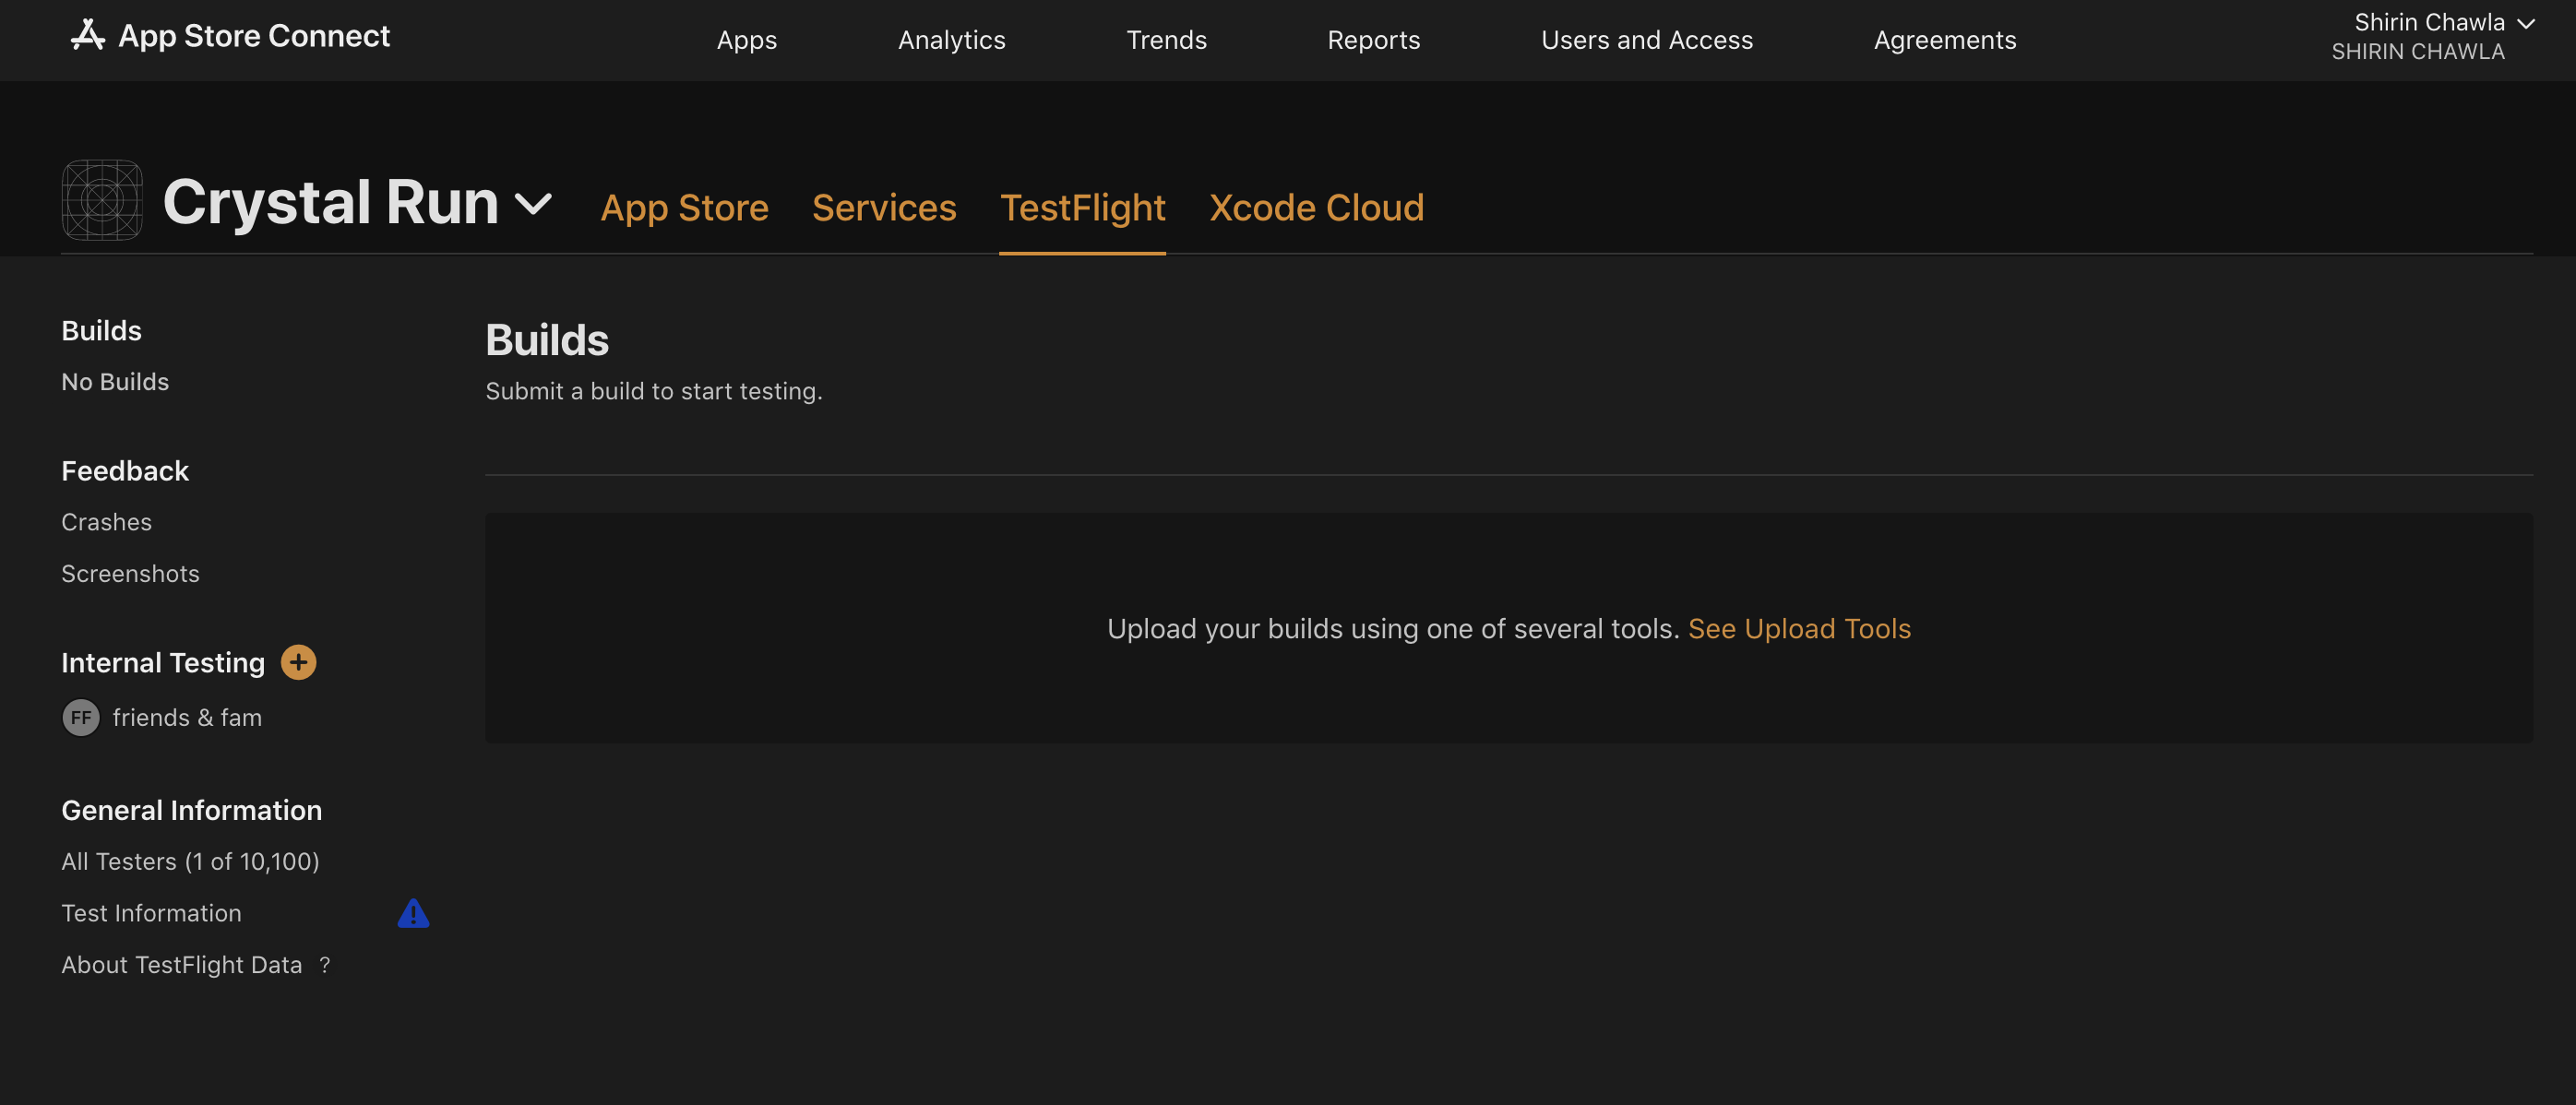The height and width of the screenshot is (1105, 2576).
Task: Open All Testers (1 of 10,100)
Action: 190,861
